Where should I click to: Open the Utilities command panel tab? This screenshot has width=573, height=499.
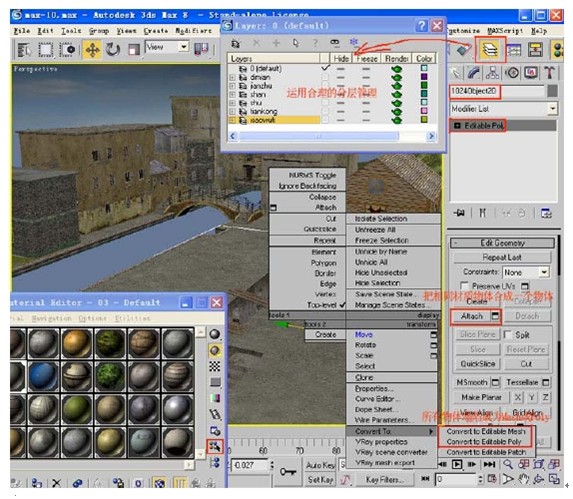tap(550, 73)
